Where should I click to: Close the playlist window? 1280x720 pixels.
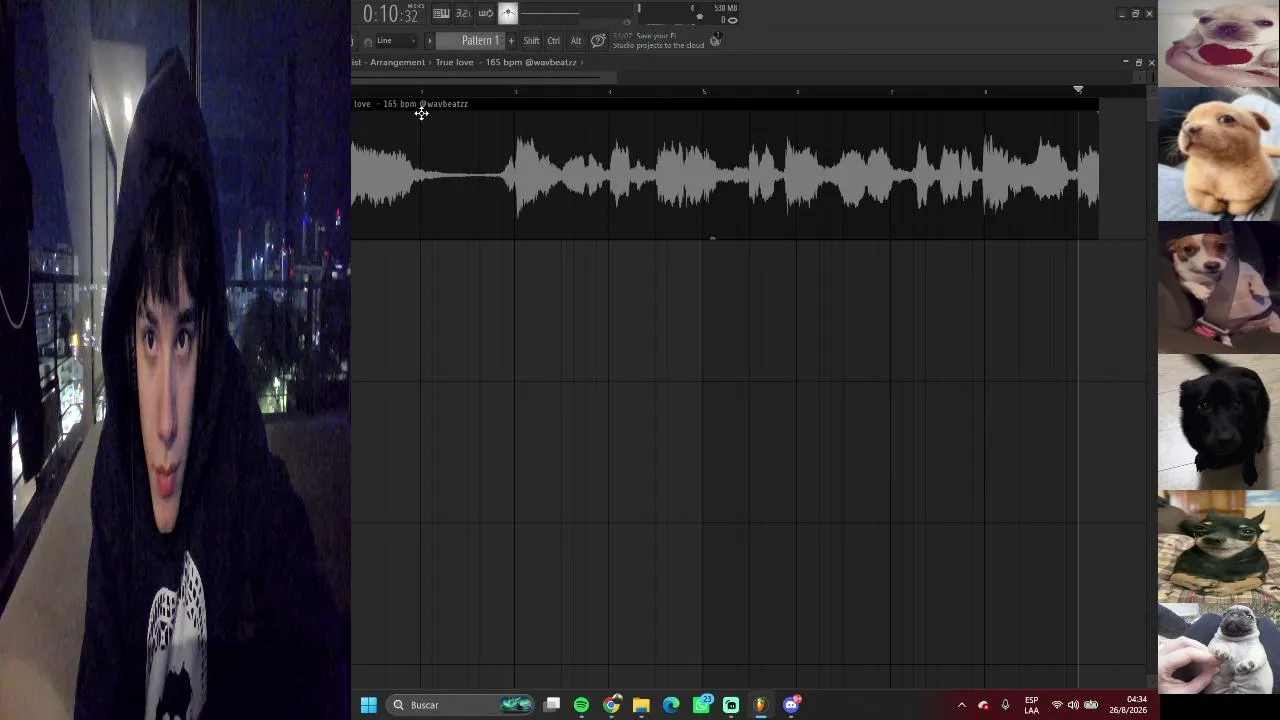point(1151,63)
